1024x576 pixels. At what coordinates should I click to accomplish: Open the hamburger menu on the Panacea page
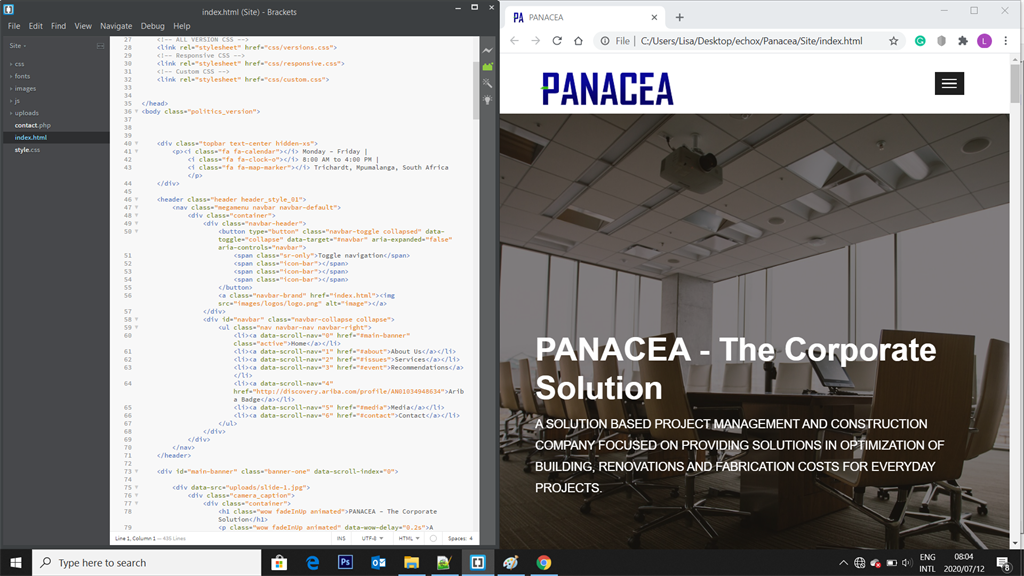(x=949, y=84)
